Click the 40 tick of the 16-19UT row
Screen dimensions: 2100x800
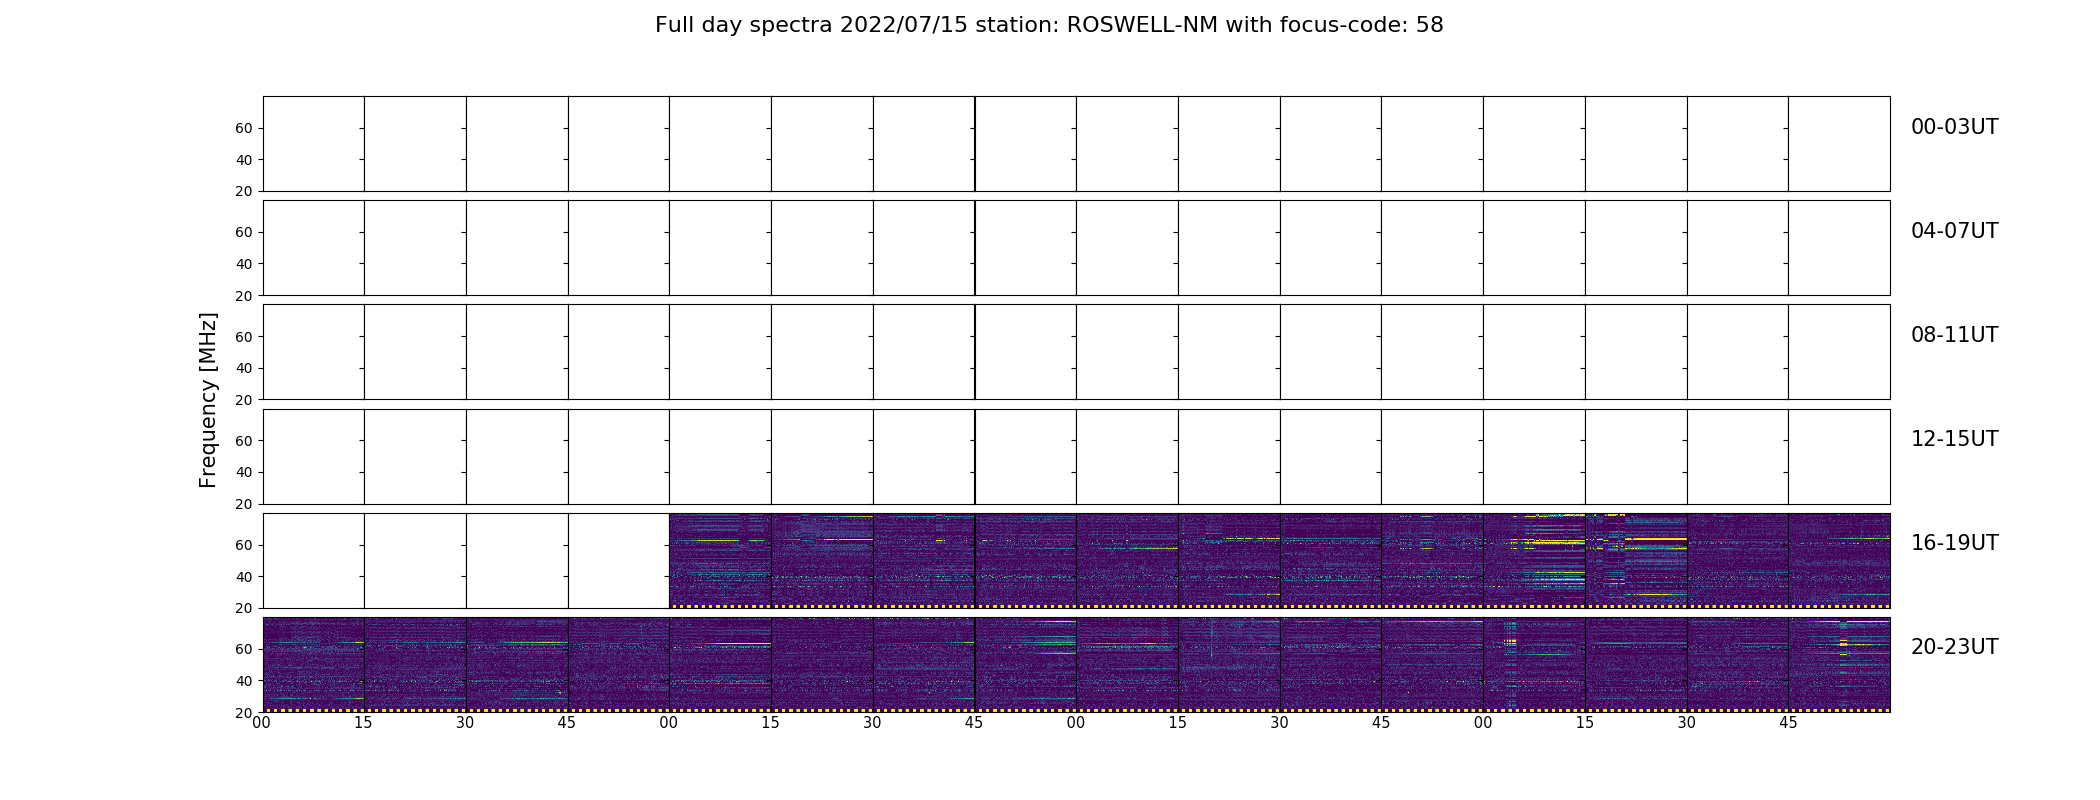tap(244, 577)
